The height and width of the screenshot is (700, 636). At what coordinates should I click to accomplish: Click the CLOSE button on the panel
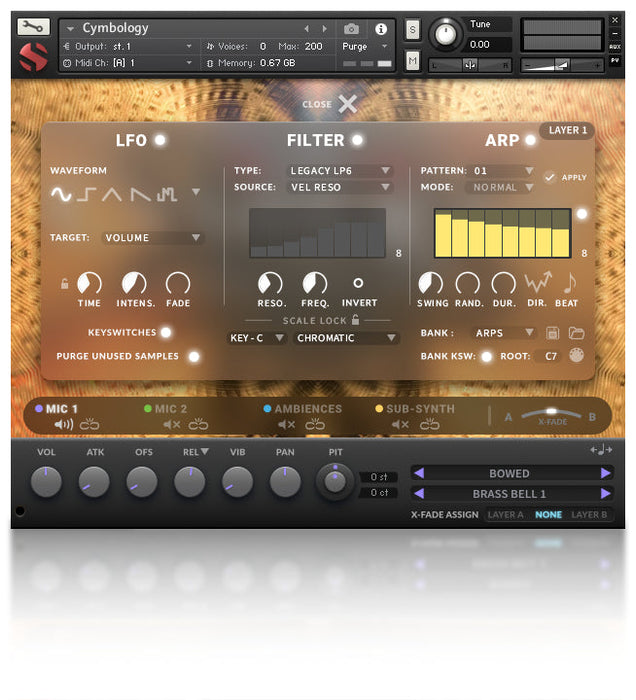click(331, 104)
